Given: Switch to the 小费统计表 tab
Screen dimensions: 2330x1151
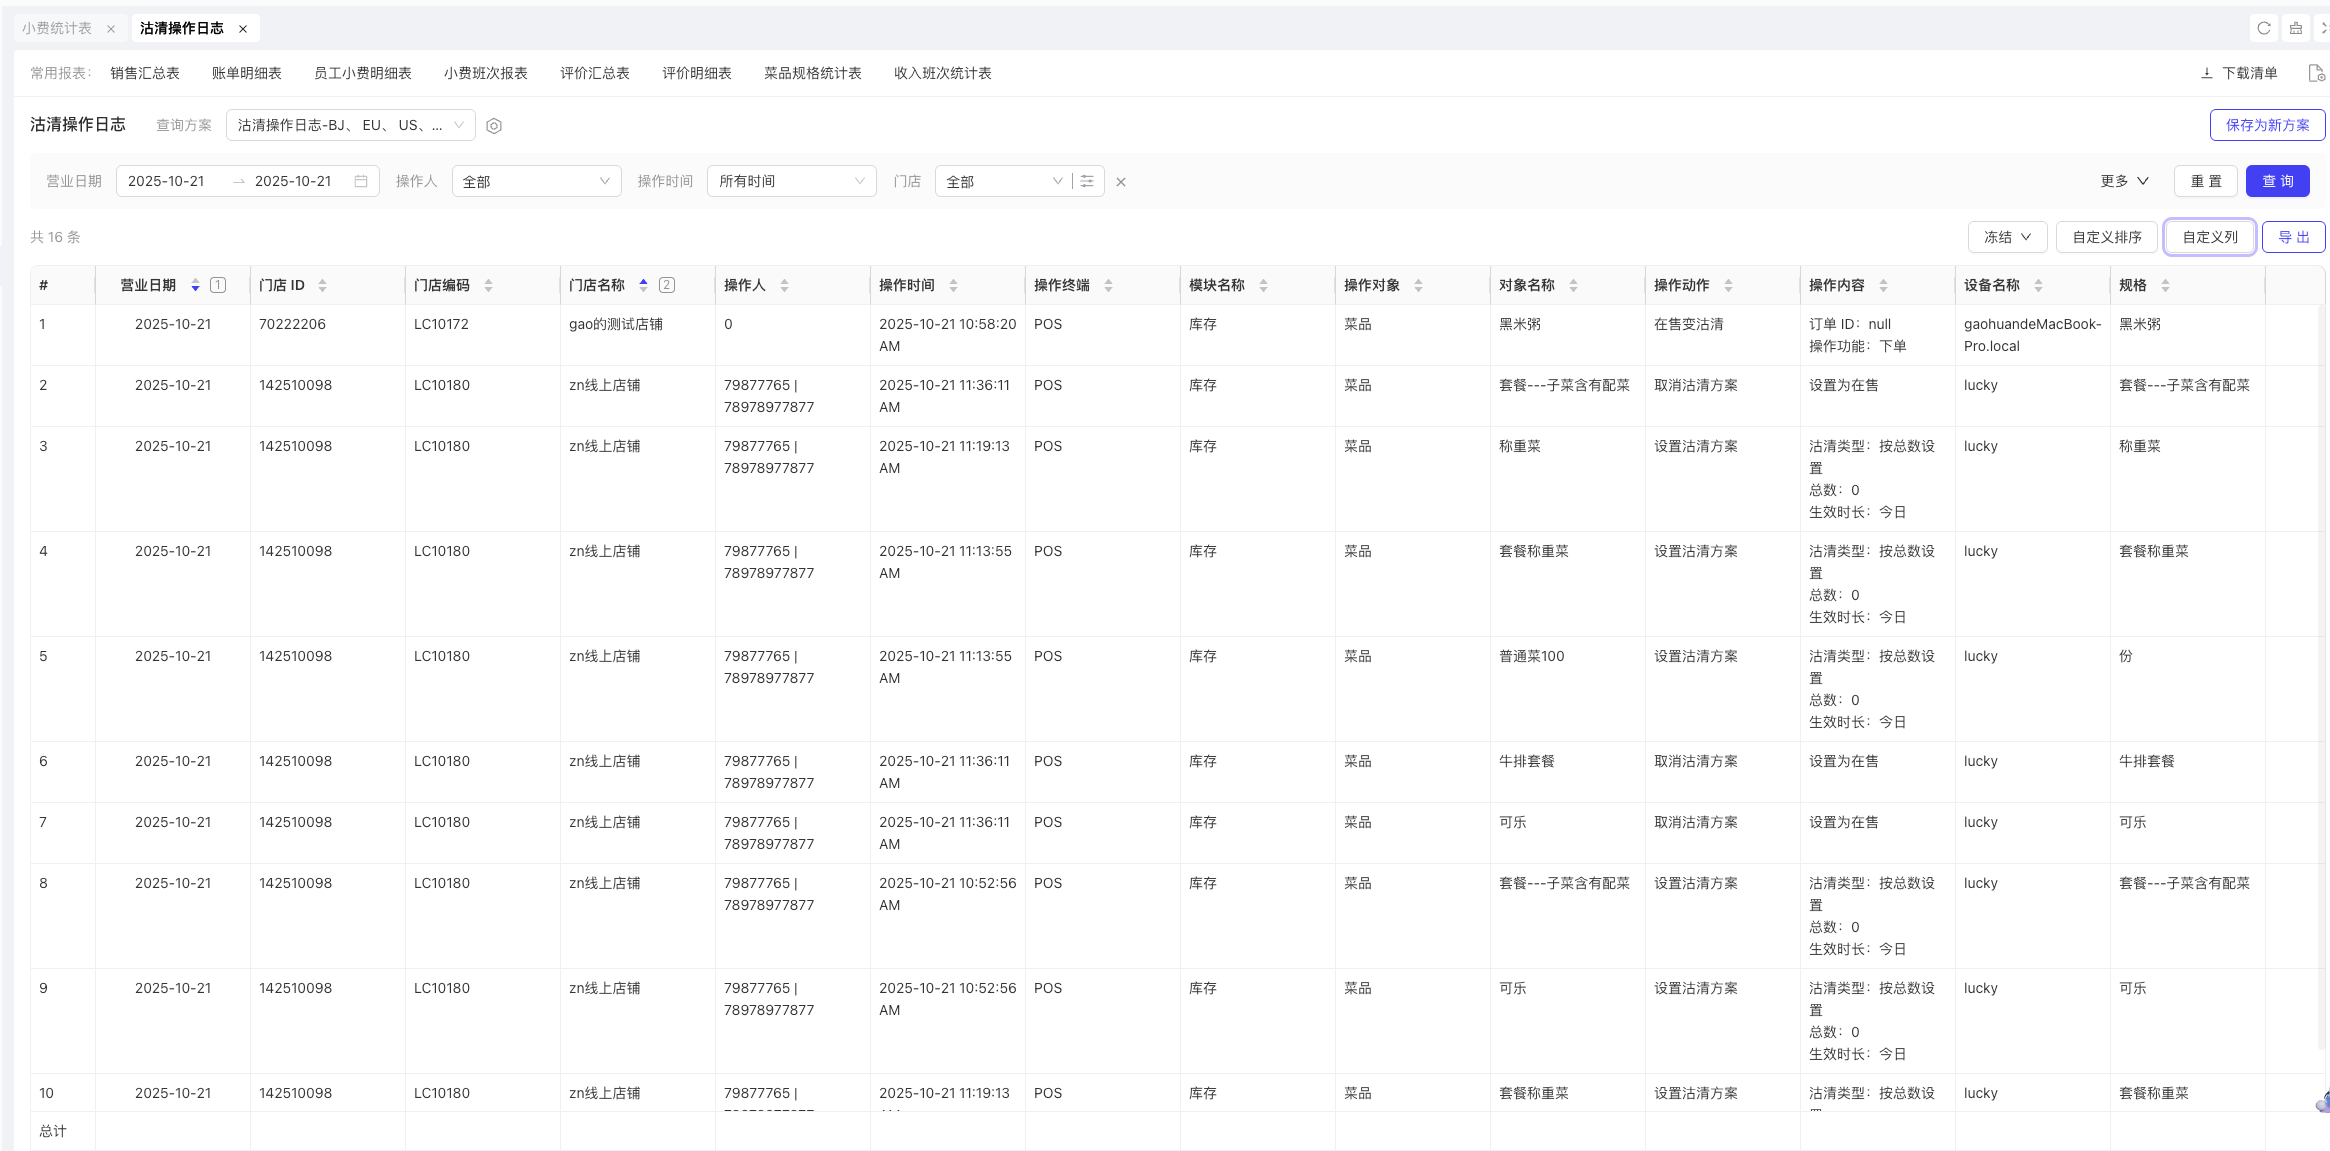Looking at the screenshot, I should click(57, 28).
